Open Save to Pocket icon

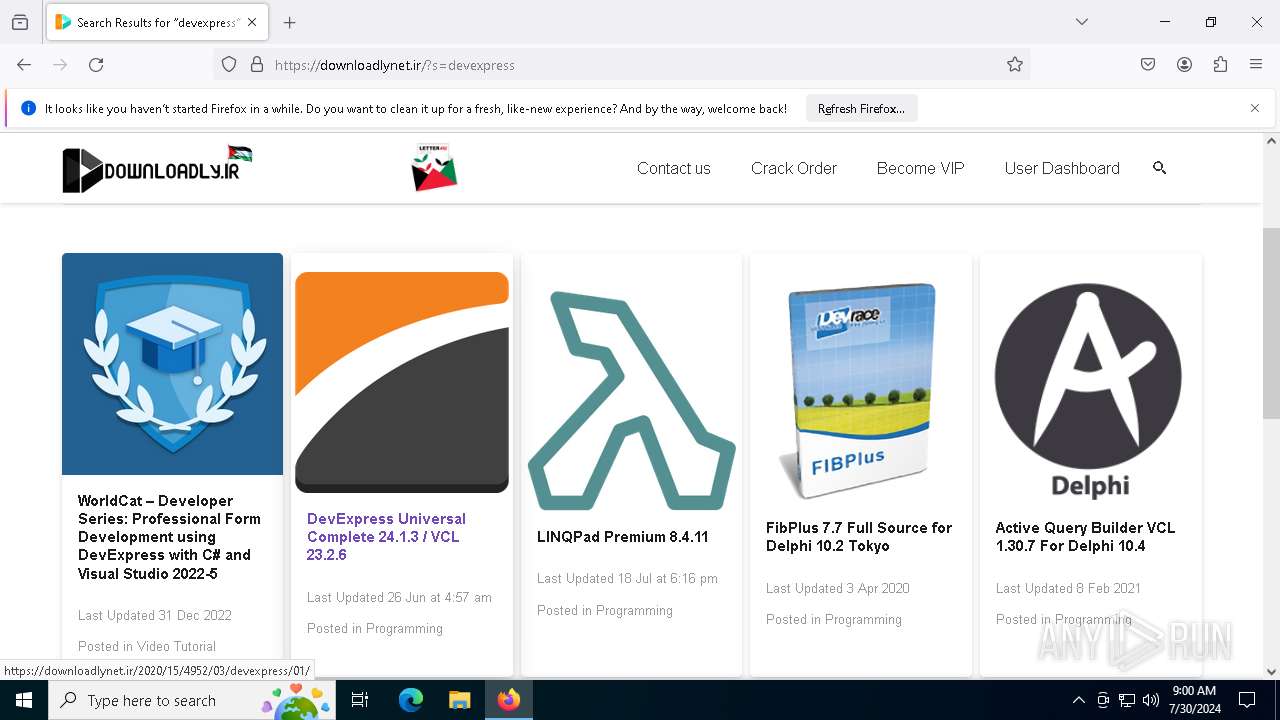[x=1148, y=64]
